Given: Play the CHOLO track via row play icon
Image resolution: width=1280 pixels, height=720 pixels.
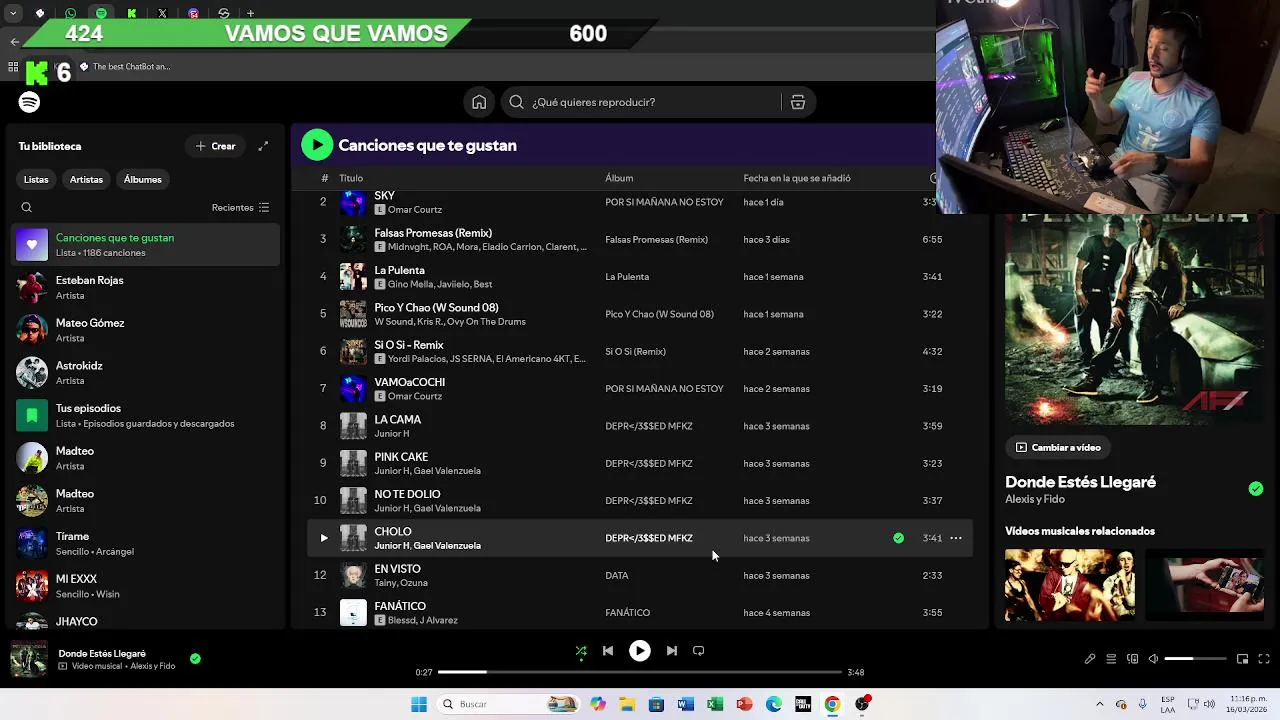Looking at the screenshot, I should [x=323, y=538].
